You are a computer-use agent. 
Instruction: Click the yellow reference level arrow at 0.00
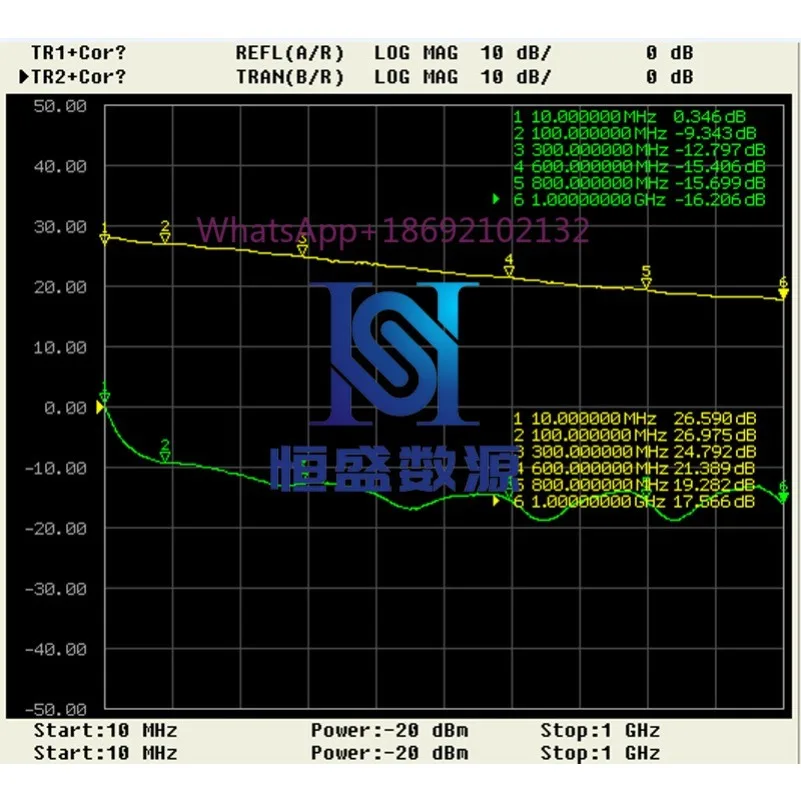point(100,407)
